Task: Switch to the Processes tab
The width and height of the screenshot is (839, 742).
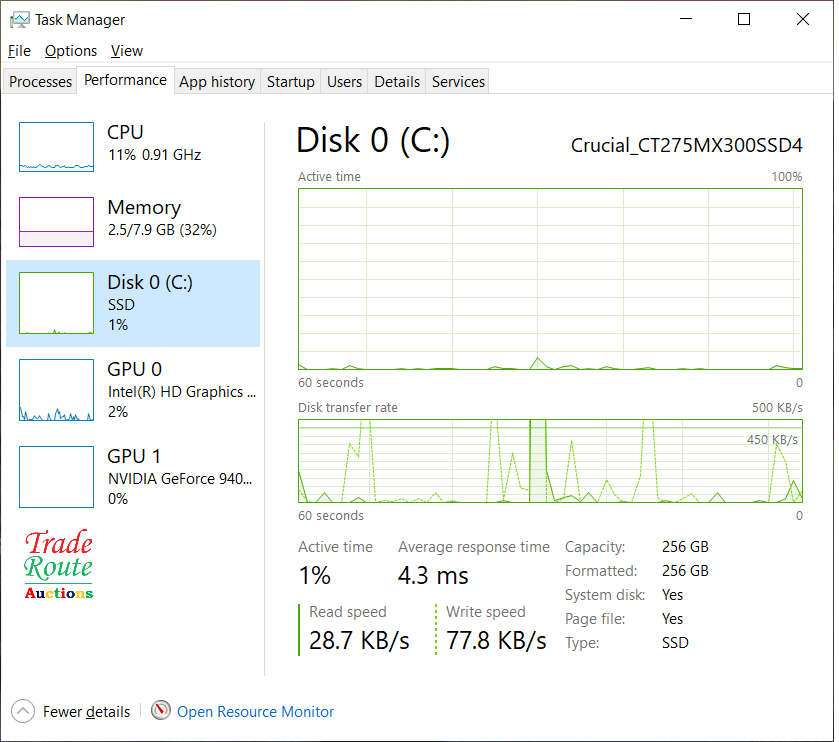Action: coord(39,81)
